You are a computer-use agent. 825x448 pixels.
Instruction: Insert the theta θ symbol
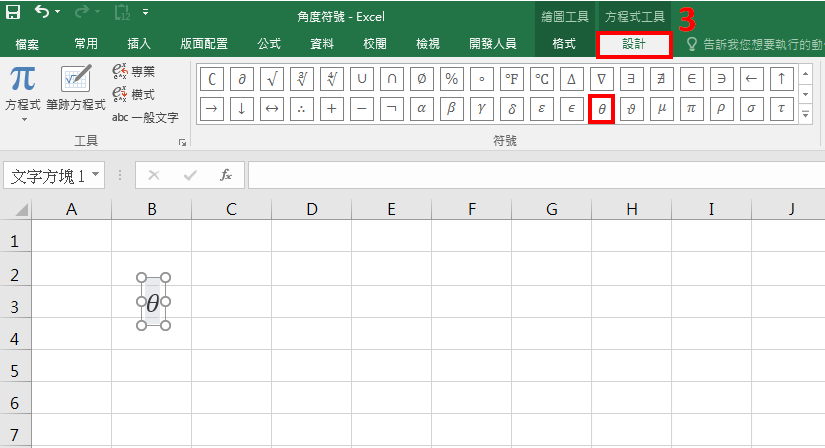click(601, 109)
